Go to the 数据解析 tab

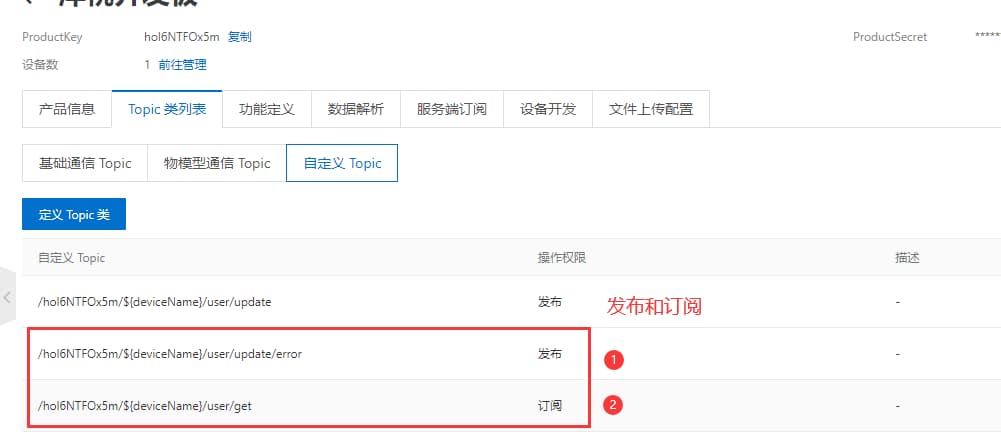click(x=355, y=109)
